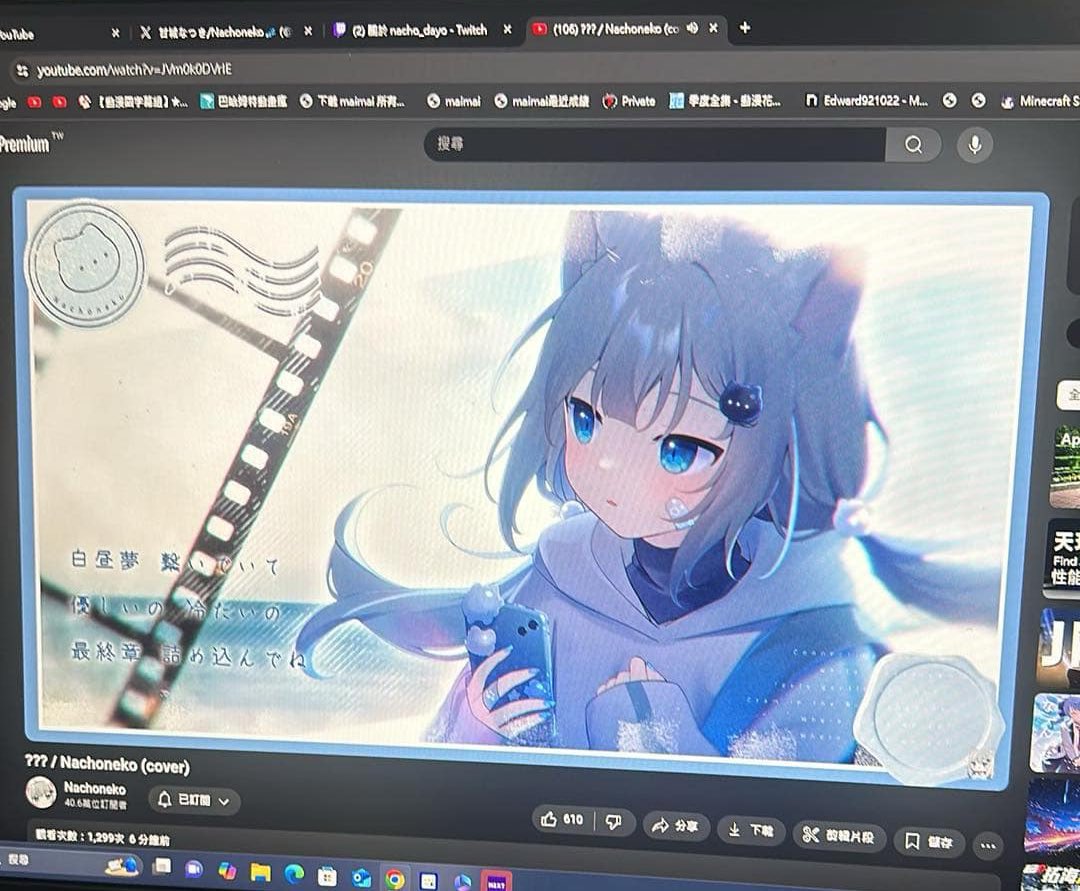Image resolution: width=1080 pixels, height=891 pixels.
Task: Open Outlook from the taskbar
Action: pos(361,878)
